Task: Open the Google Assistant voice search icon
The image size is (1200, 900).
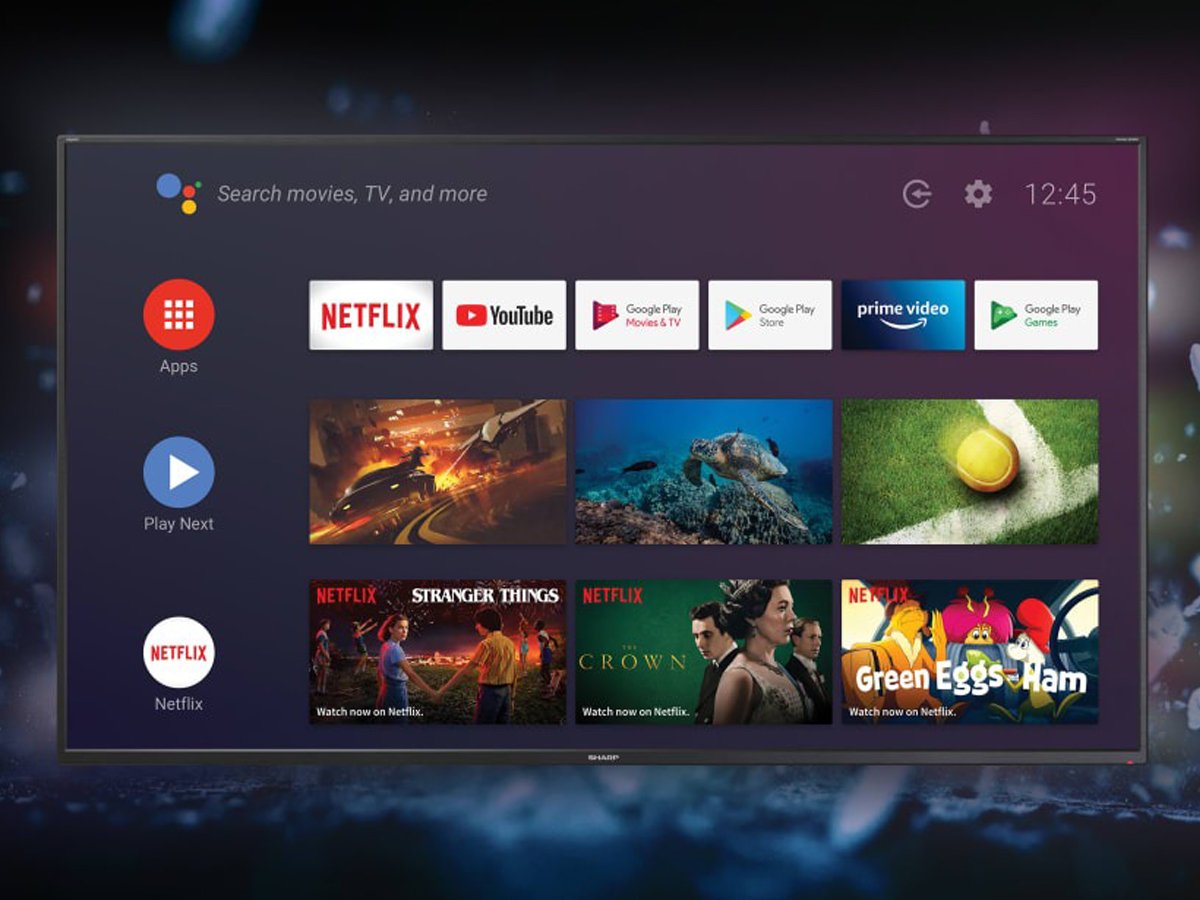Action: coord(178,193)
